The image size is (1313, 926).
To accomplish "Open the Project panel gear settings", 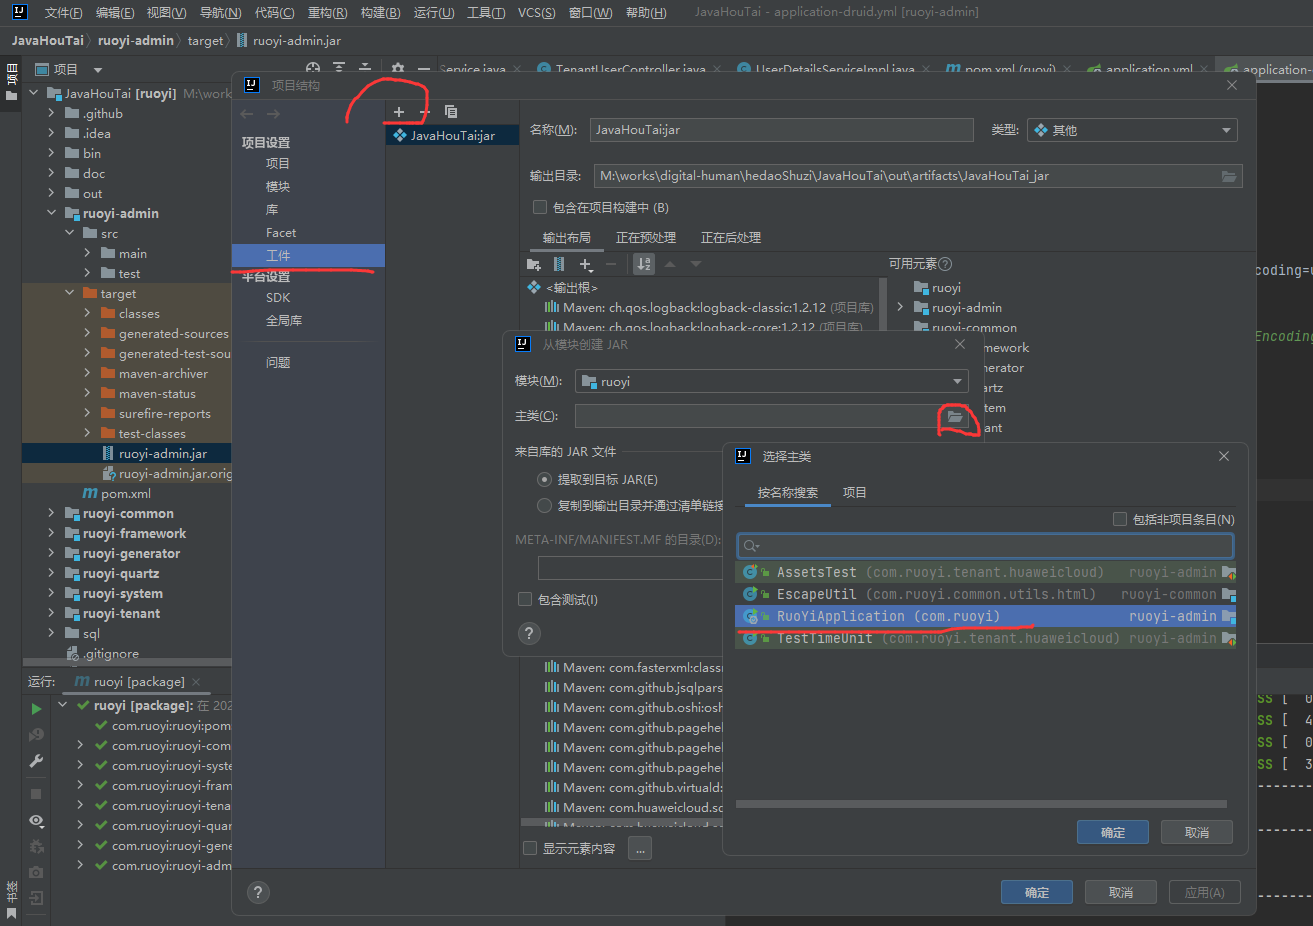I will pyautogui.click(x=398, y=69).
